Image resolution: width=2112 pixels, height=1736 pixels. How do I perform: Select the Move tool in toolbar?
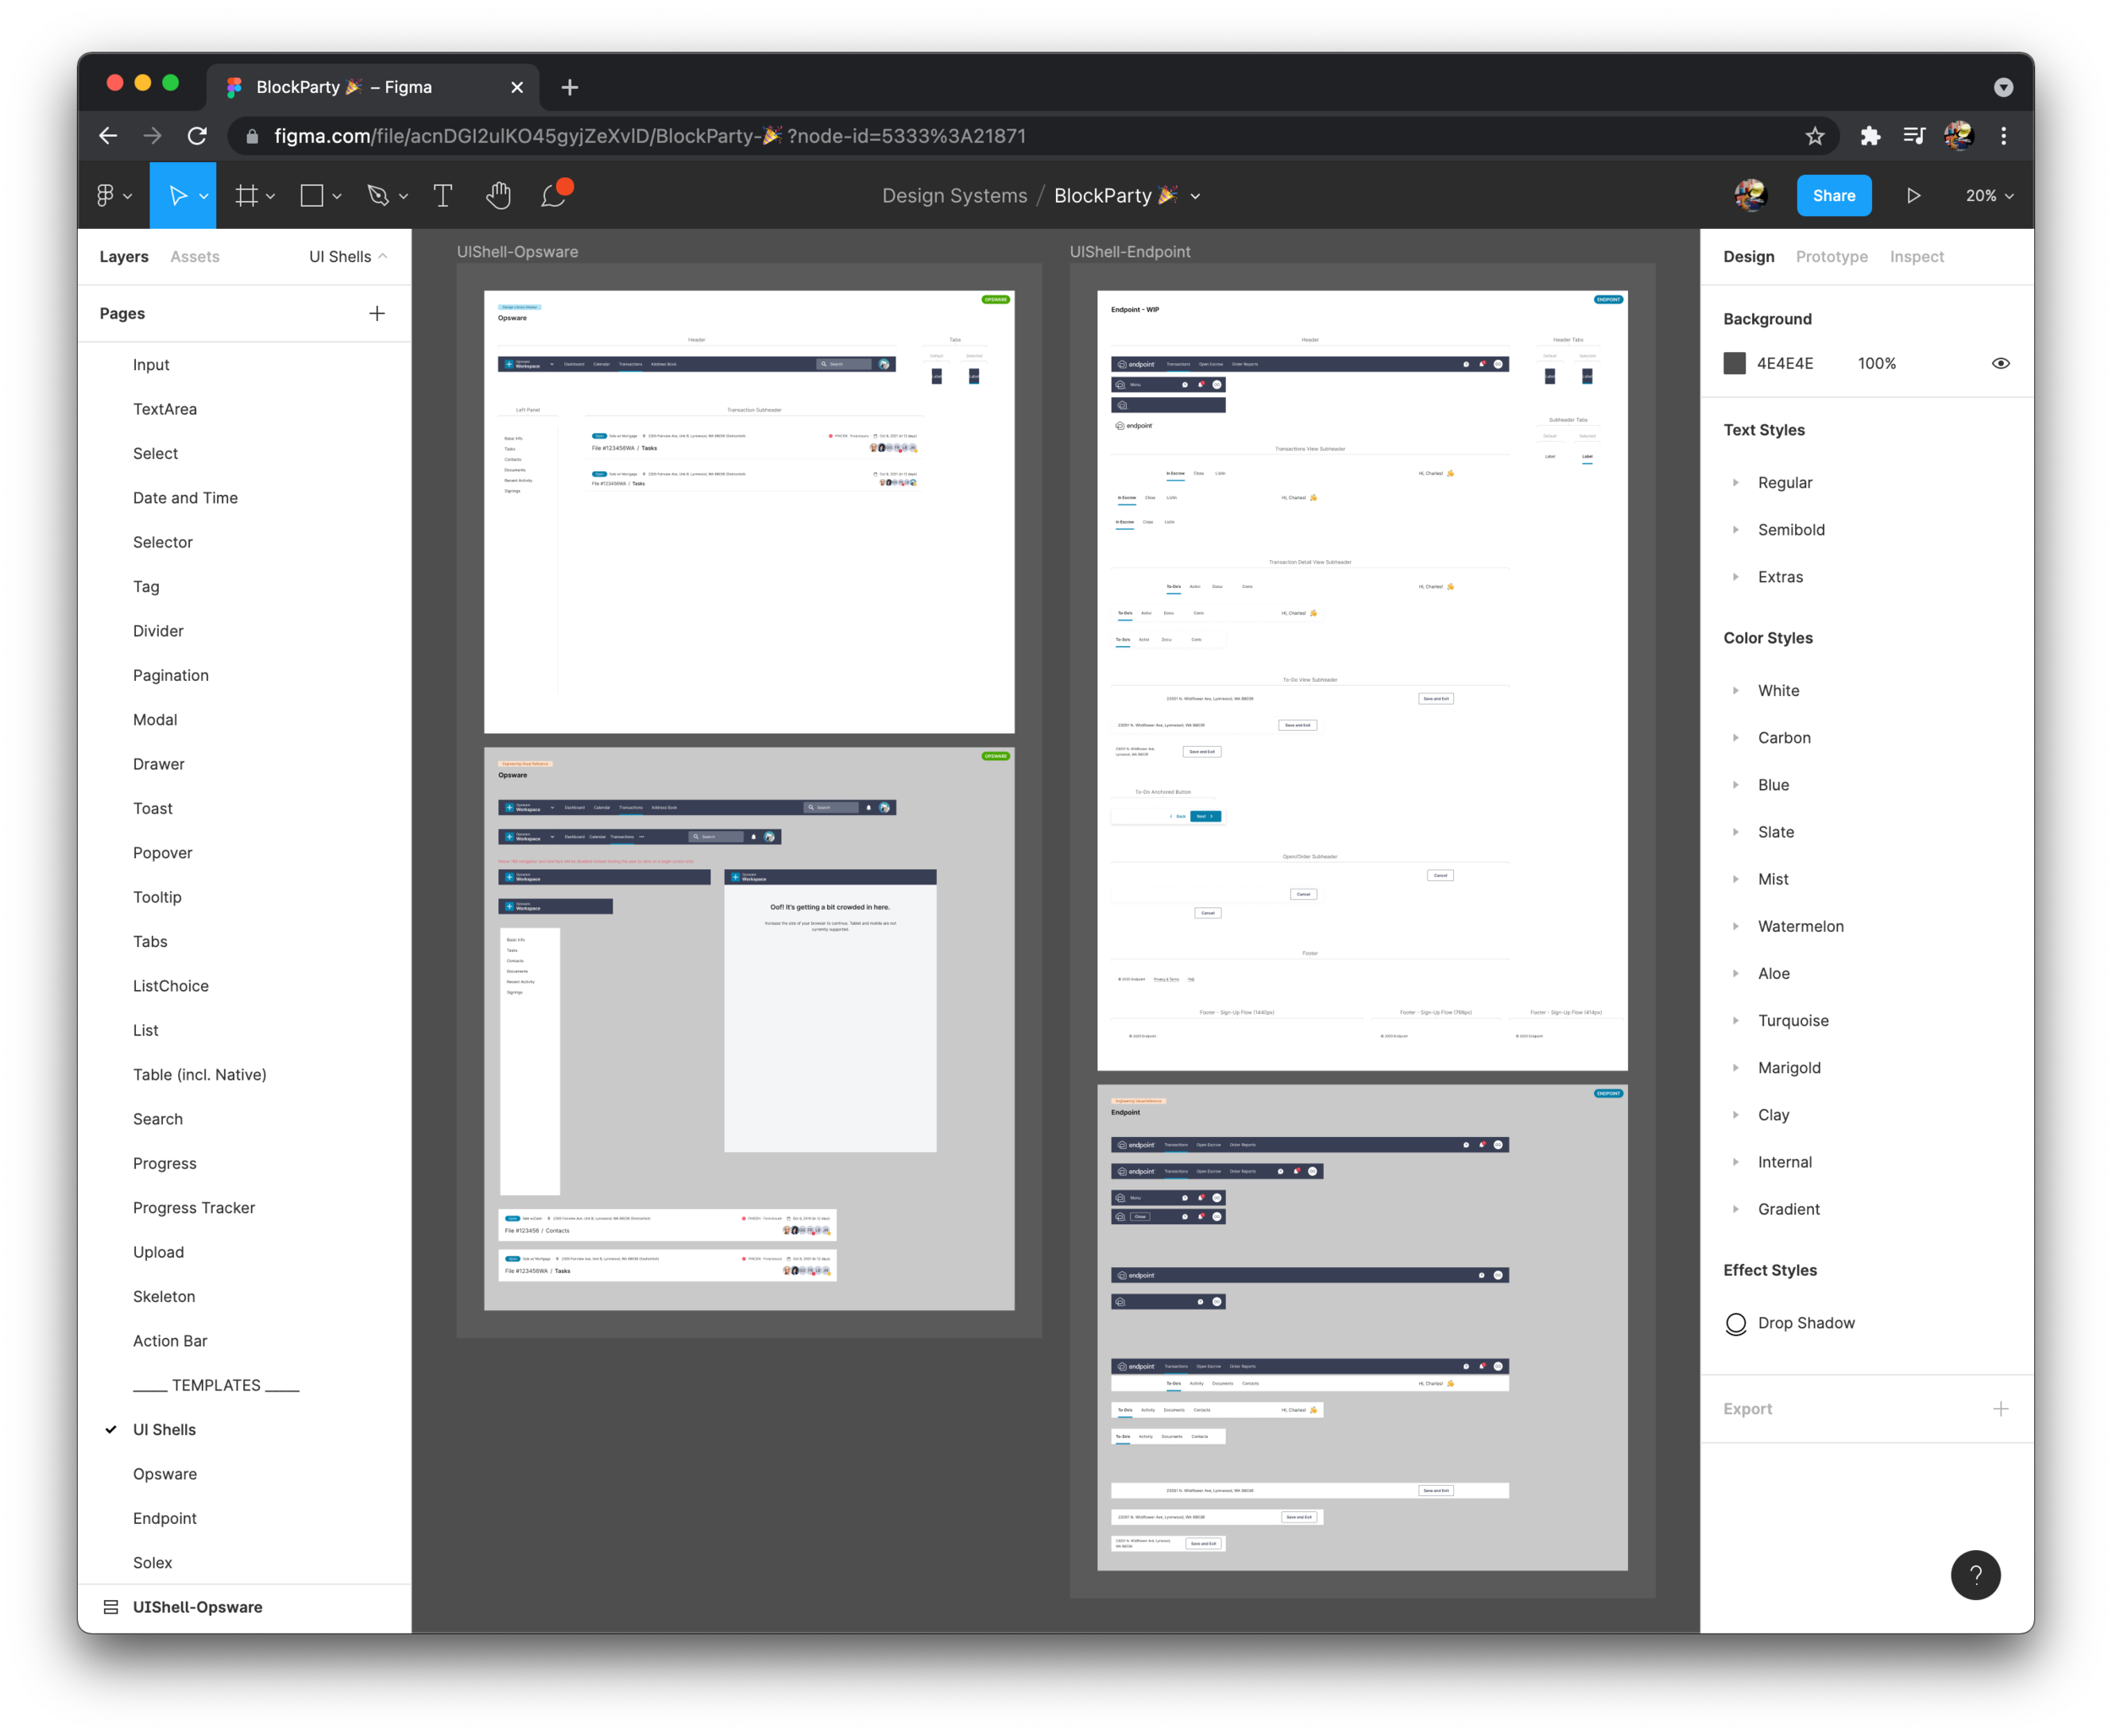coord(177,196)
